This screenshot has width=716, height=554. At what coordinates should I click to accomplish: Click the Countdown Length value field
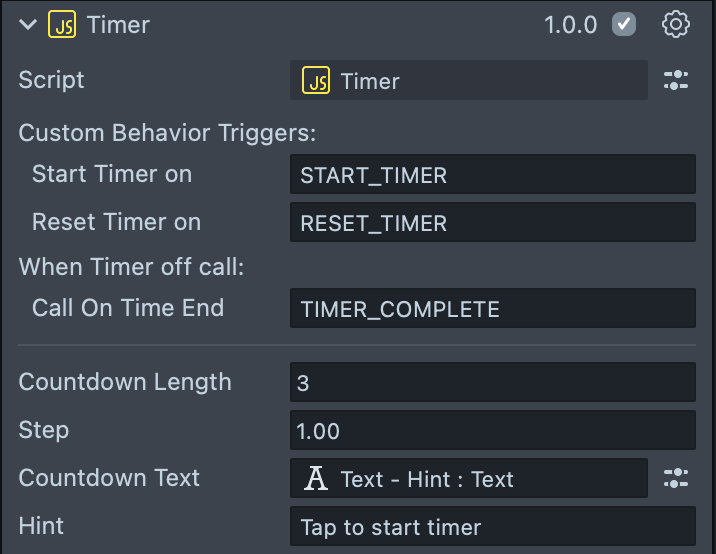pos(492,382)
